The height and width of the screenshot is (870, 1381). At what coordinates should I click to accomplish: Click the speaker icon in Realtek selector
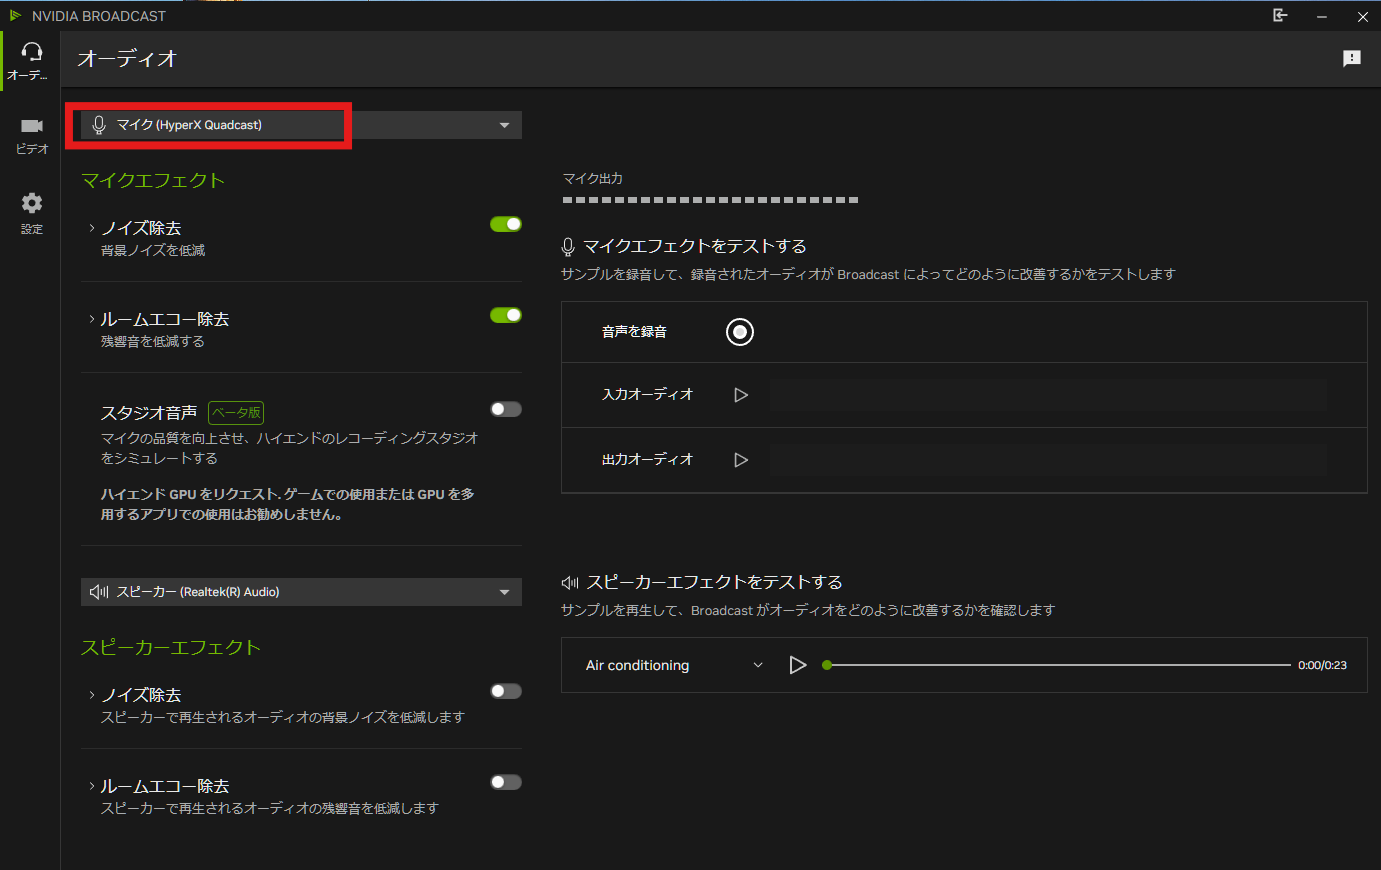99,592
